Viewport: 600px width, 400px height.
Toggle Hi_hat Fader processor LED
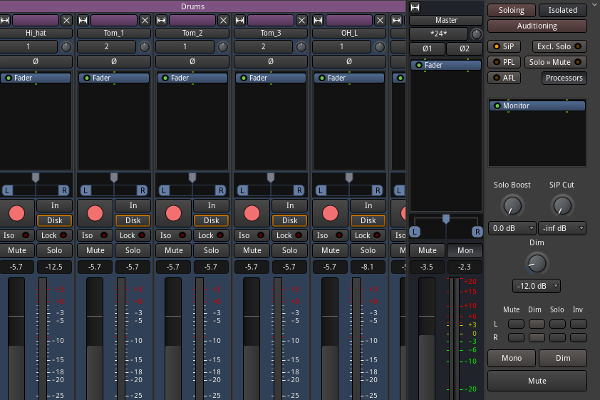[x=8, y=78]
